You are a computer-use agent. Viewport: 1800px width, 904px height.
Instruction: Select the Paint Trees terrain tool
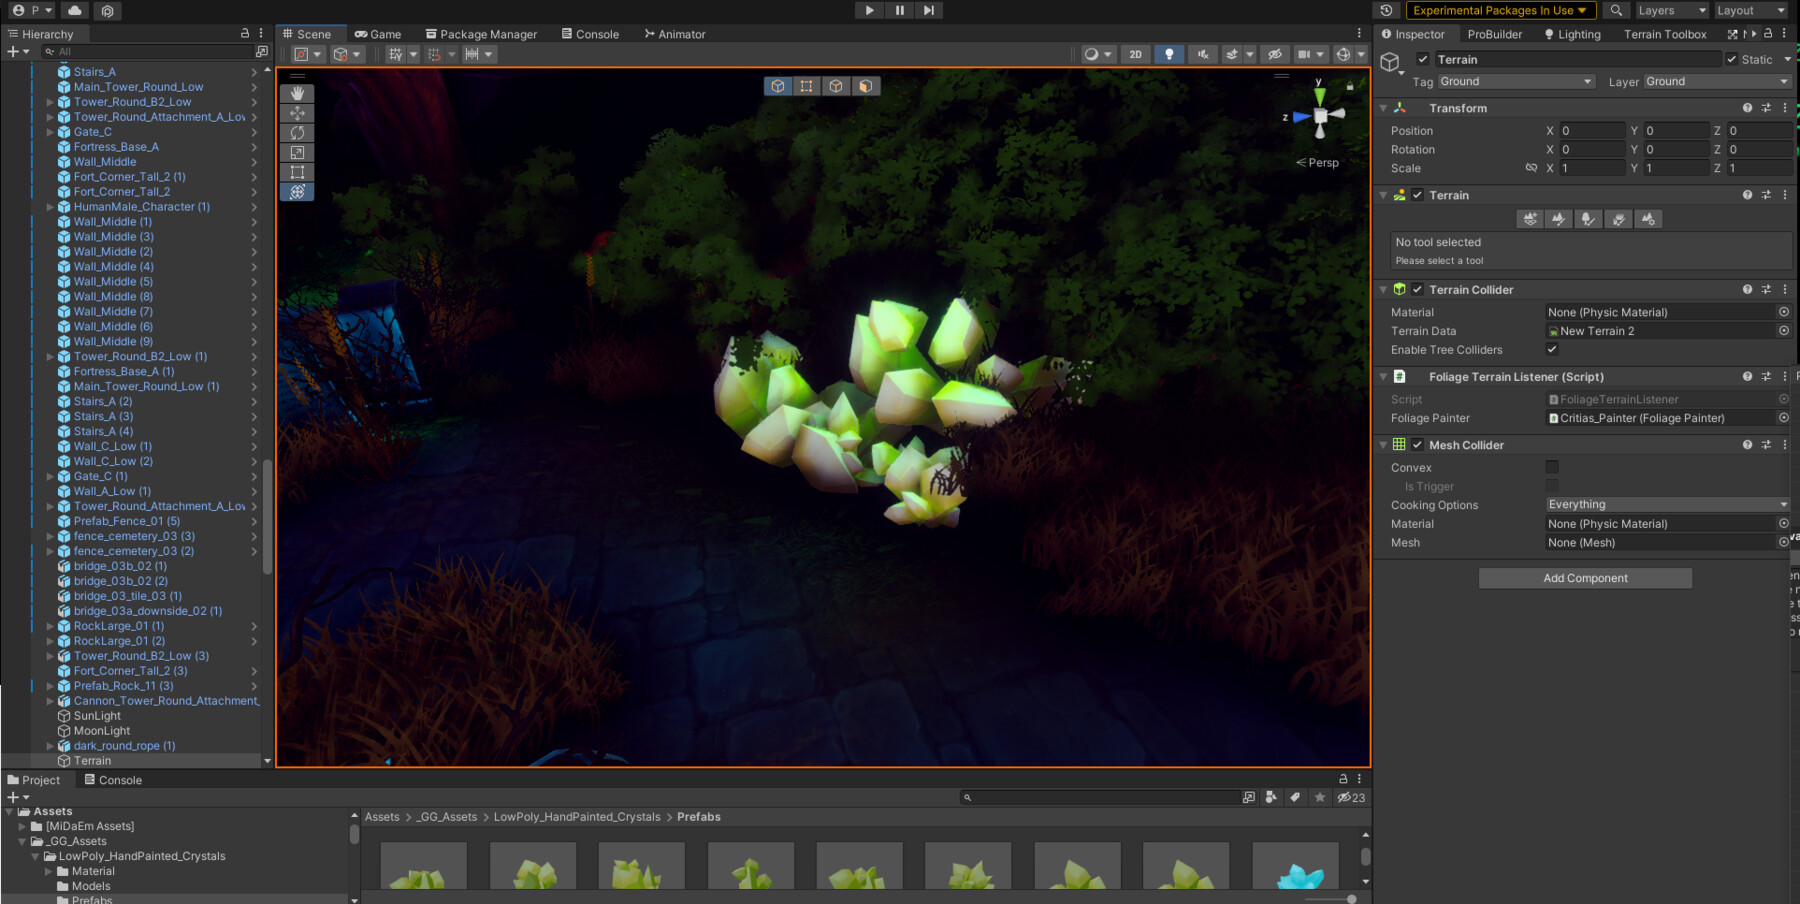click(x=1588, y=219)
